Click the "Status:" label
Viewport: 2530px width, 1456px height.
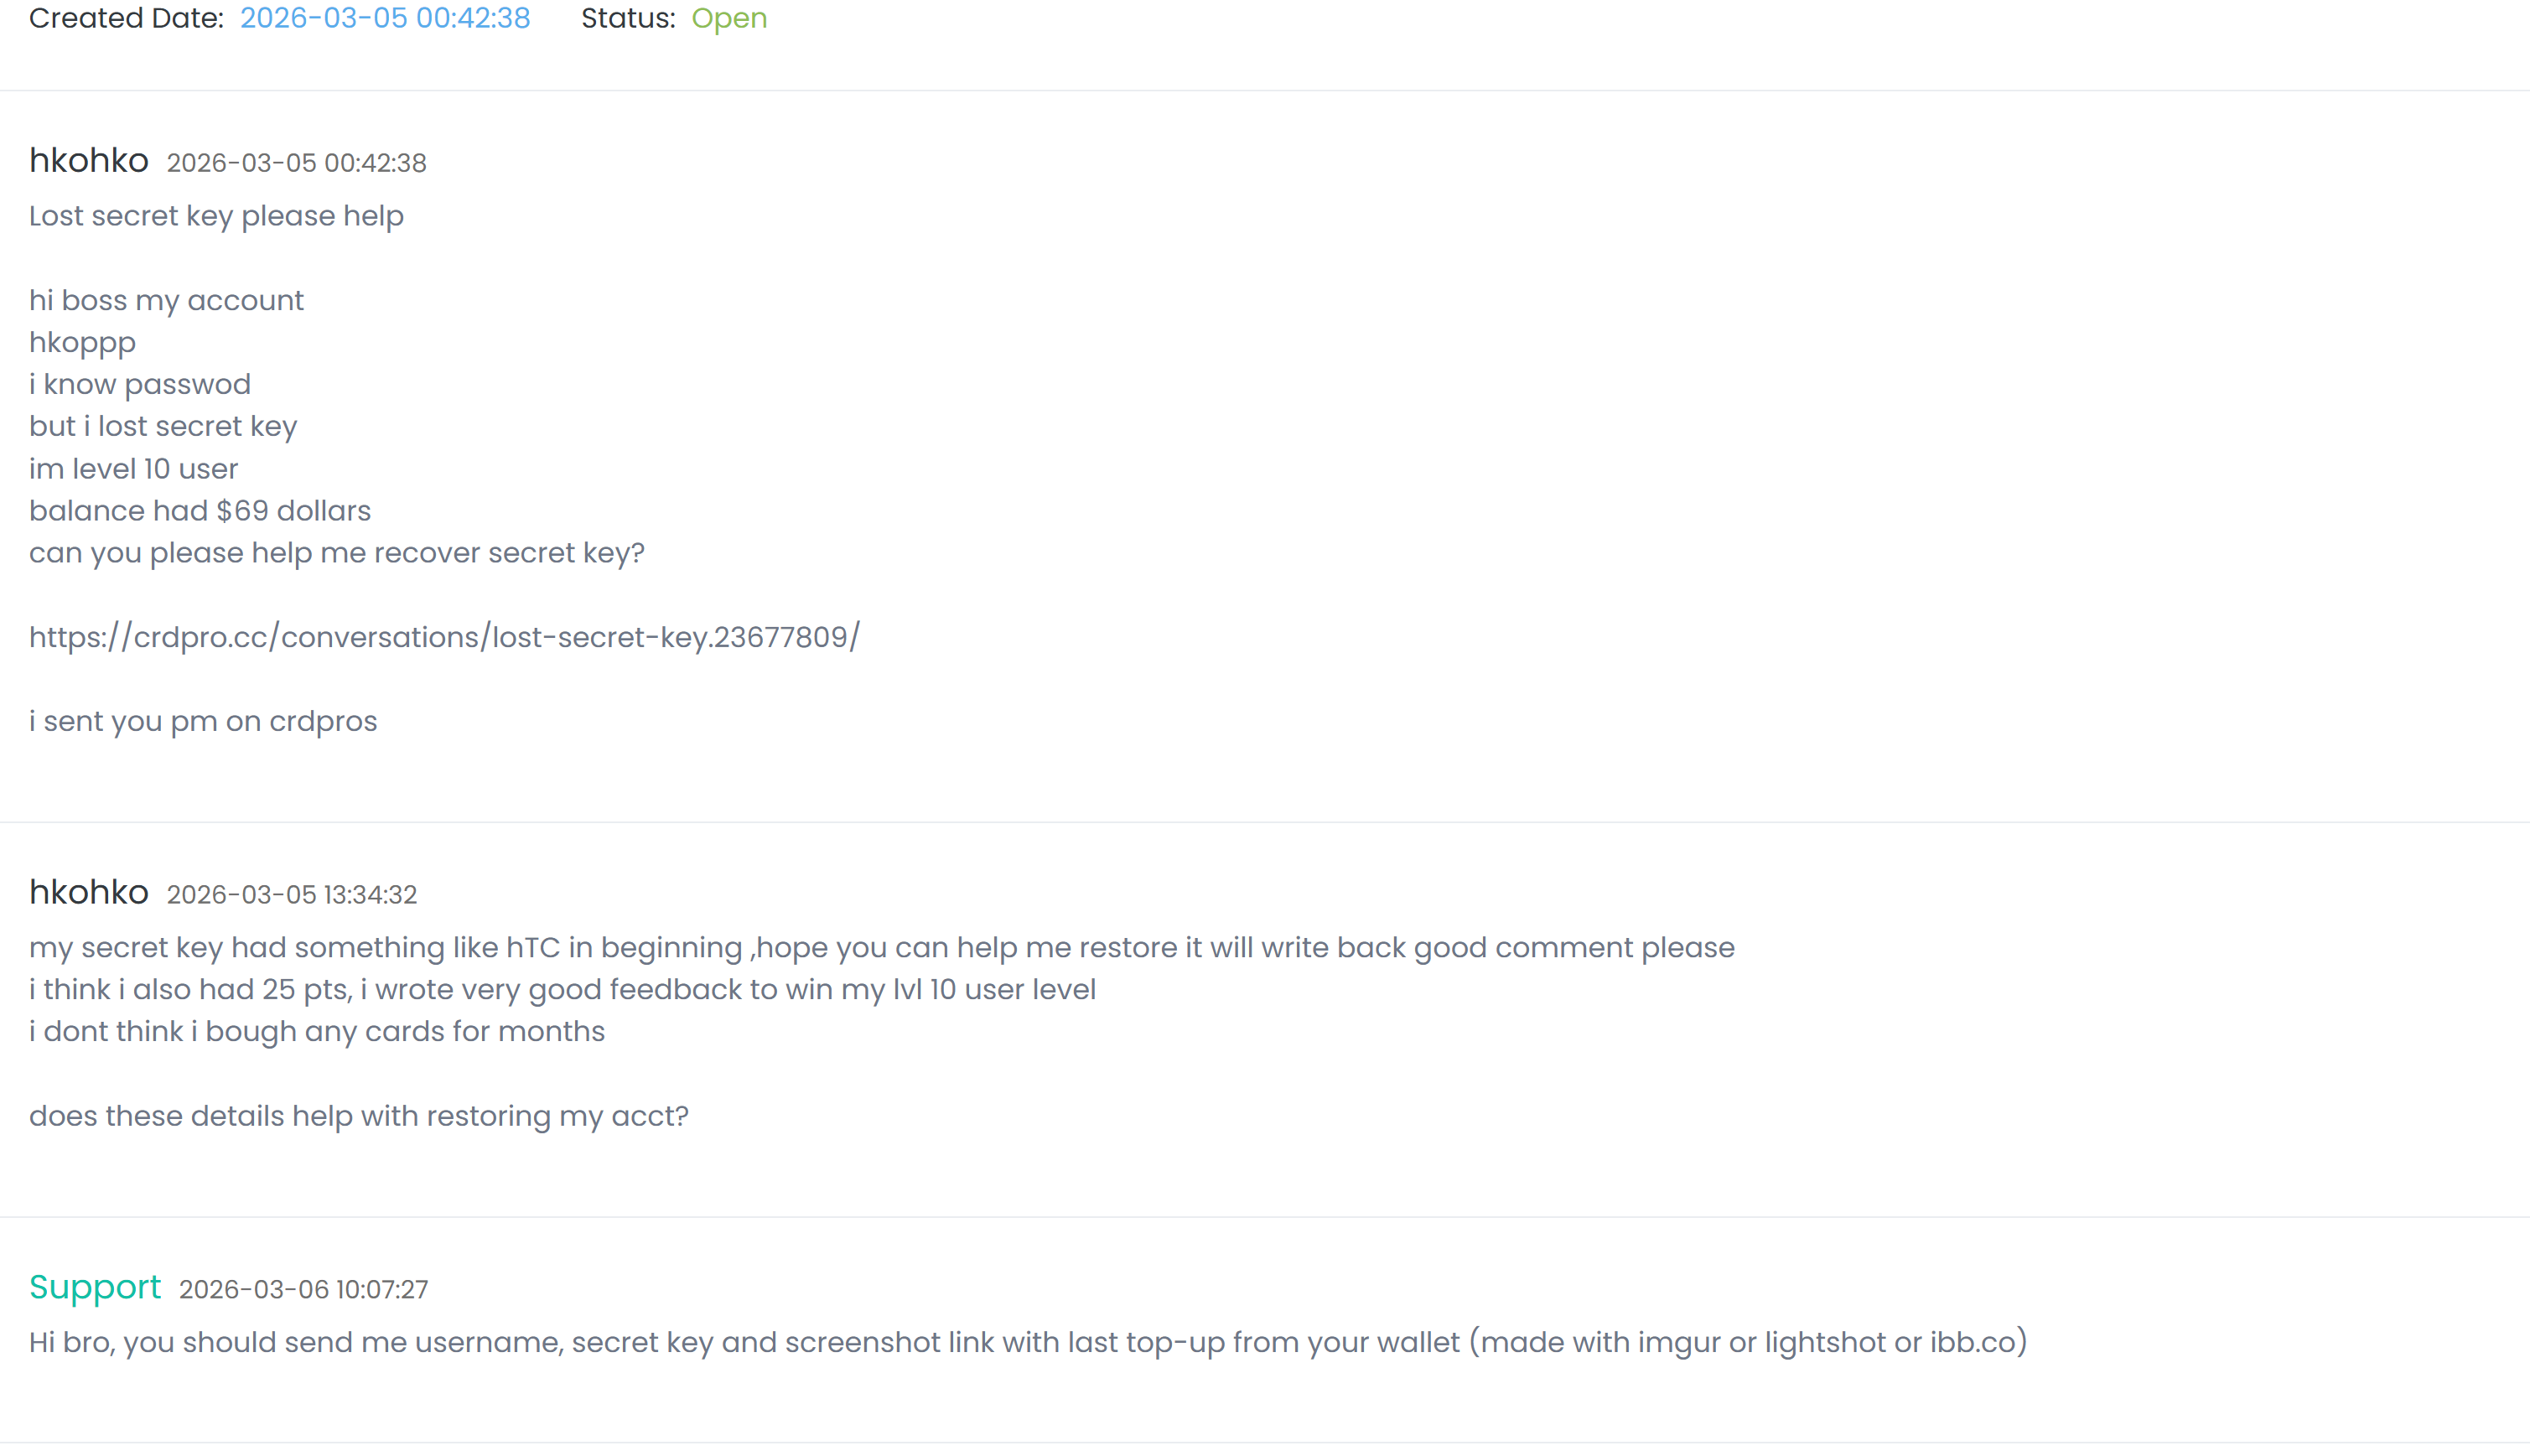(x=628, y=18)
